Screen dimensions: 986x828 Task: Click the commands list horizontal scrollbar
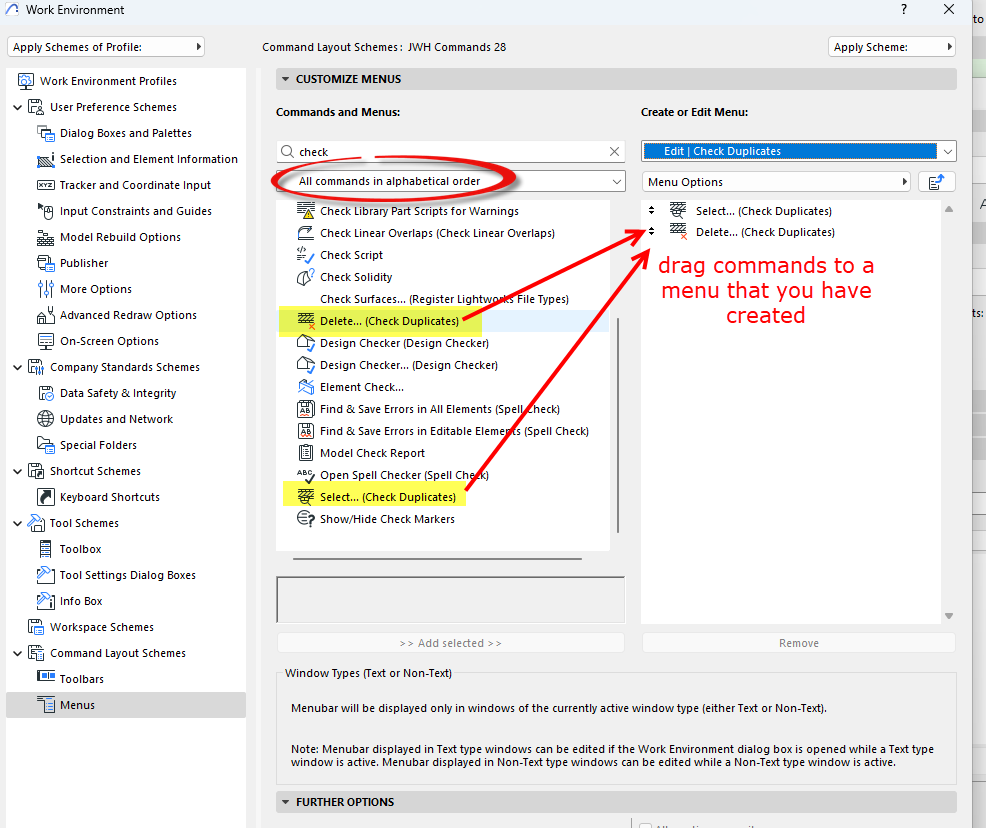click(x=437, y=558)
